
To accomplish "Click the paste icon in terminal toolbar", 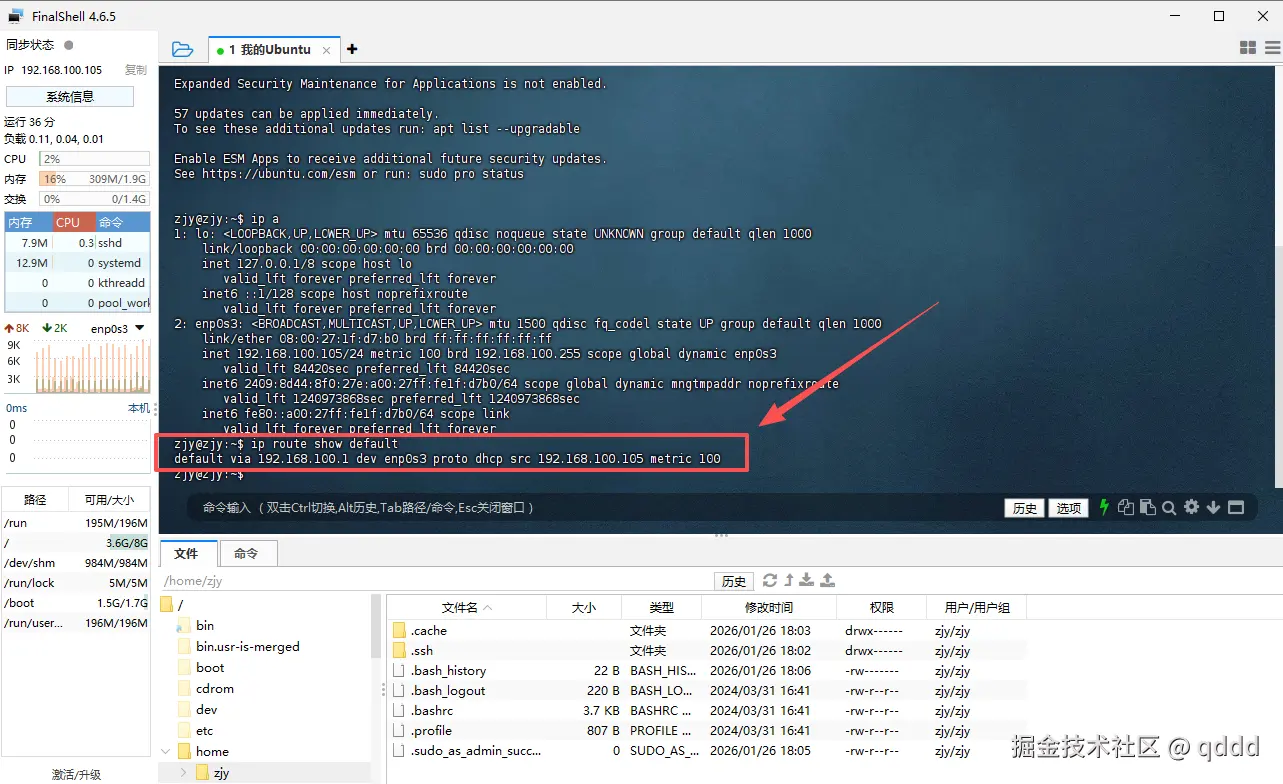I will tap(1147, 507).
